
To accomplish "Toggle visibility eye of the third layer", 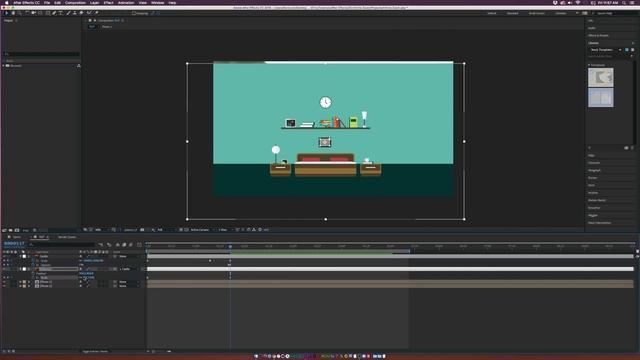I will click(4, 282).
